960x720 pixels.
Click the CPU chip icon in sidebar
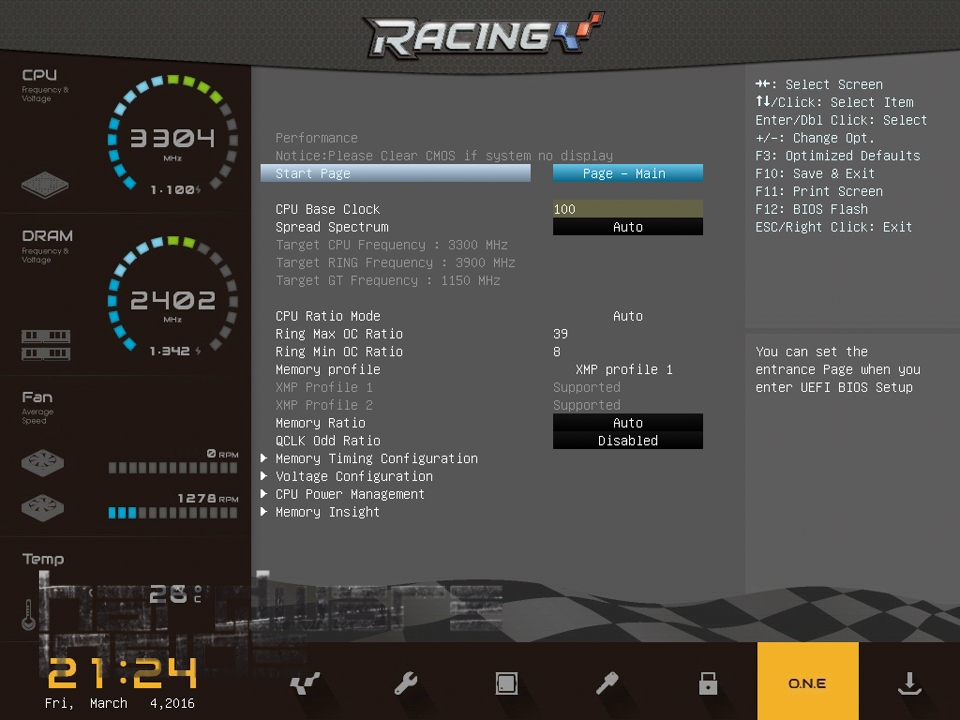(45, 184)
